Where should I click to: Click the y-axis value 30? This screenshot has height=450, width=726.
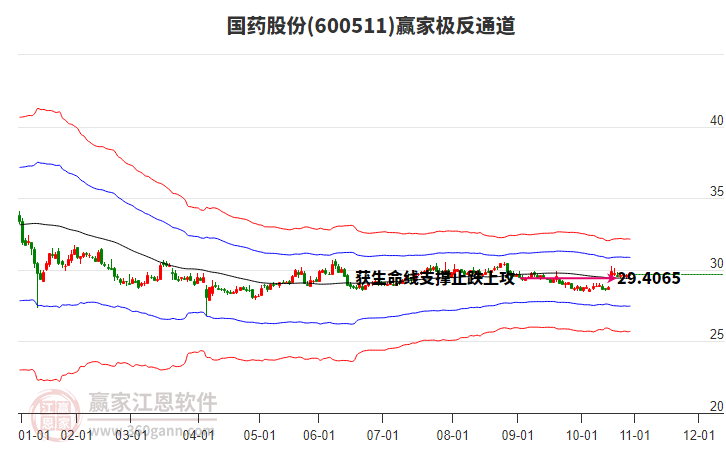pos(717,263)
